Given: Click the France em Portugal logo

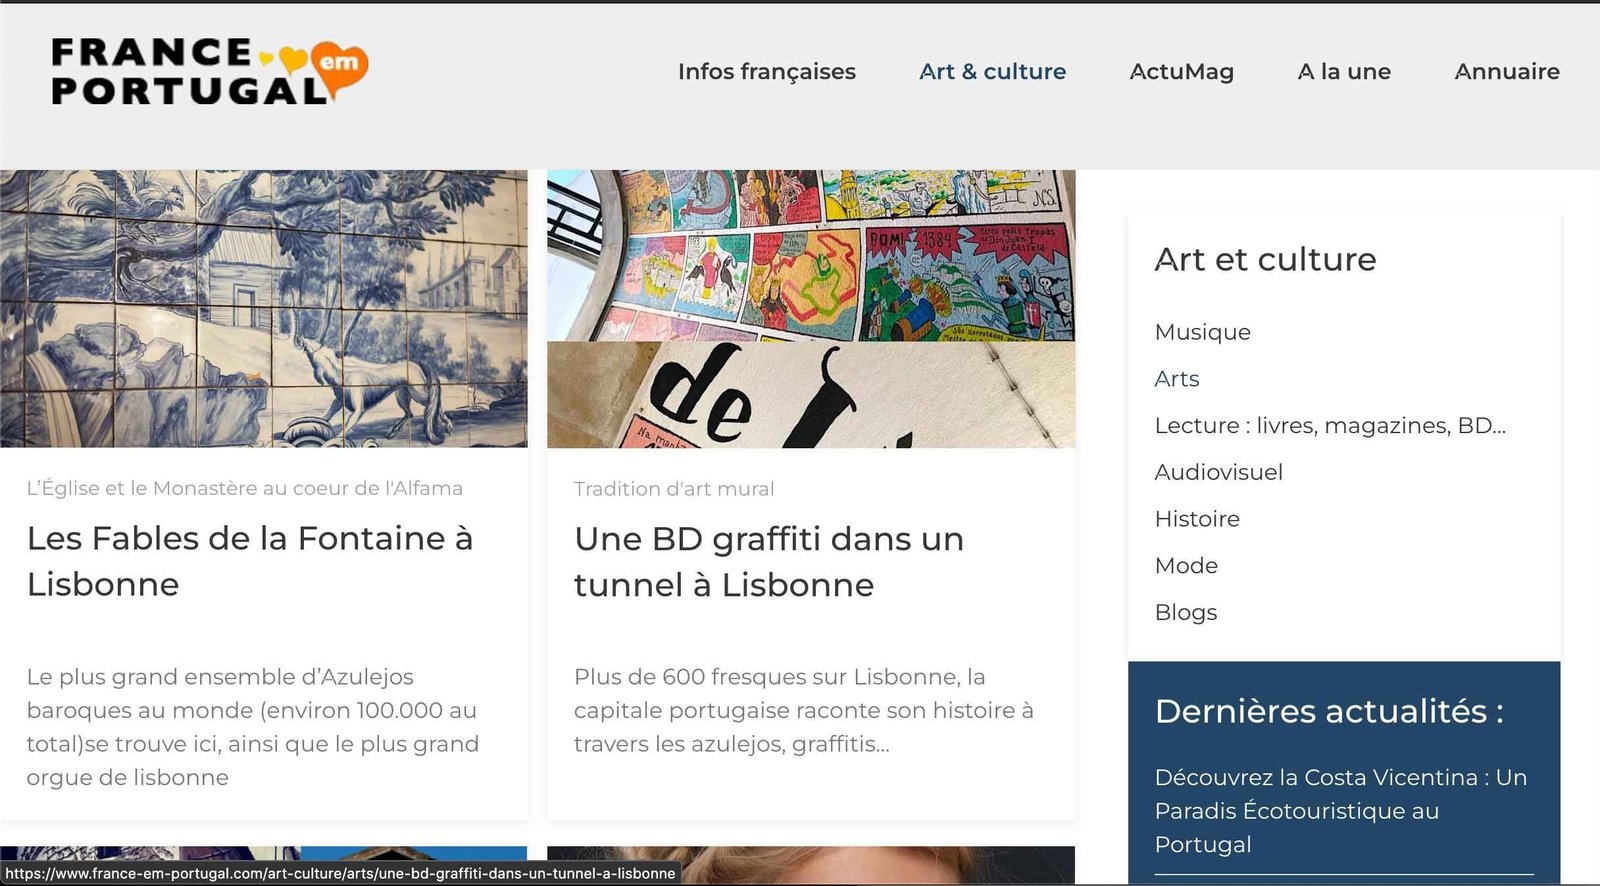Looking at the screenshot, I should click(x=209, y=71).
